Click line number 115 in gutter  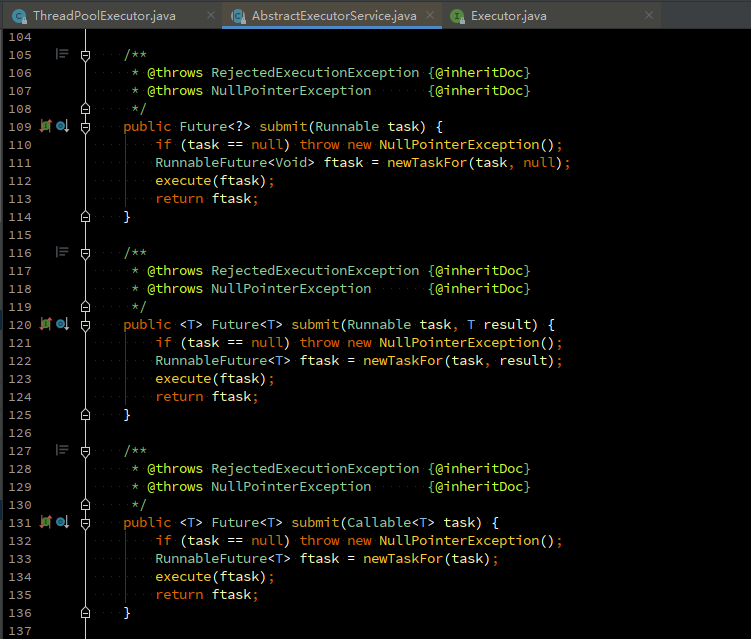pyautogui.click(x=20, y=235)
